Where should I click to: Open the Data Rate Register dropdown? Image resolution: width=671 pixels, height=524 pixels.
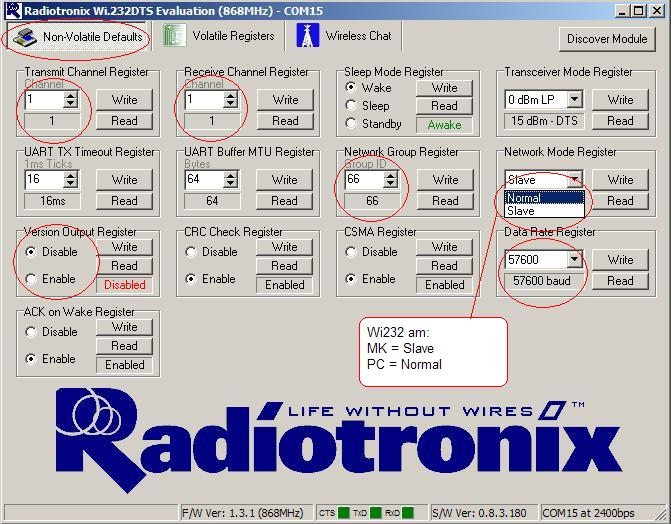[574, 260]
